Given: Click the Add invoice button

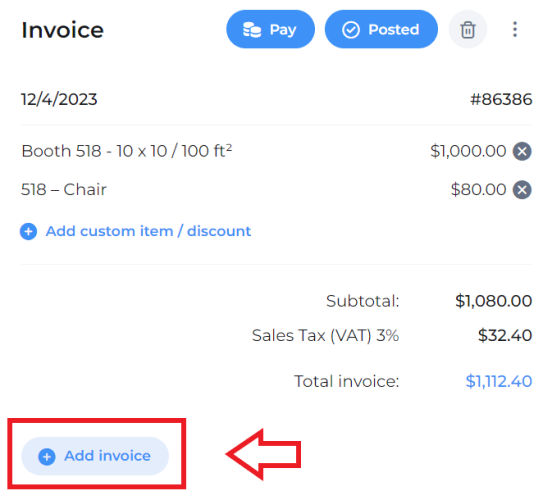Looking at the screenshot, I should click(95, 456).
